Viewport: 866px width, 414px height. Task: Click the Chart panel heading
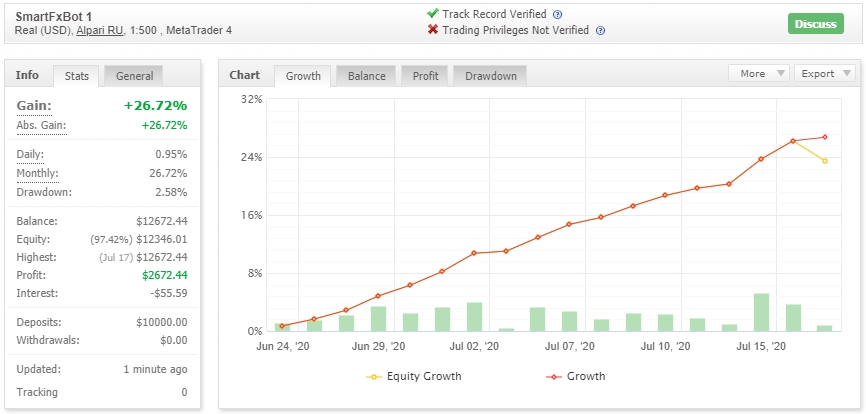click(245, 75)
